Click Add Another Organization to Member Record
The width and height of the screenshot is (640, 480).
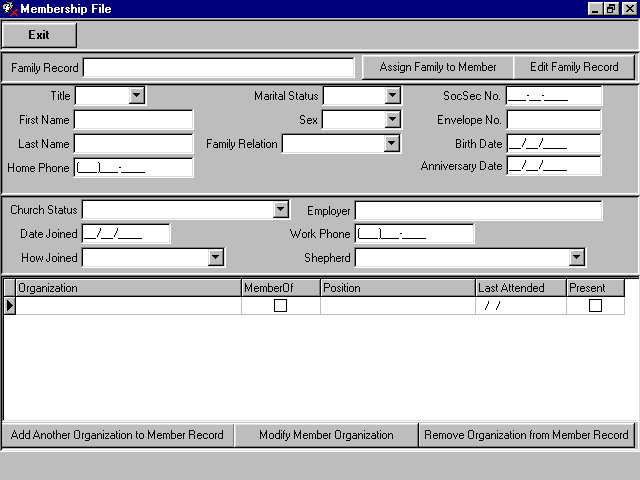click(x=117, y=435)
